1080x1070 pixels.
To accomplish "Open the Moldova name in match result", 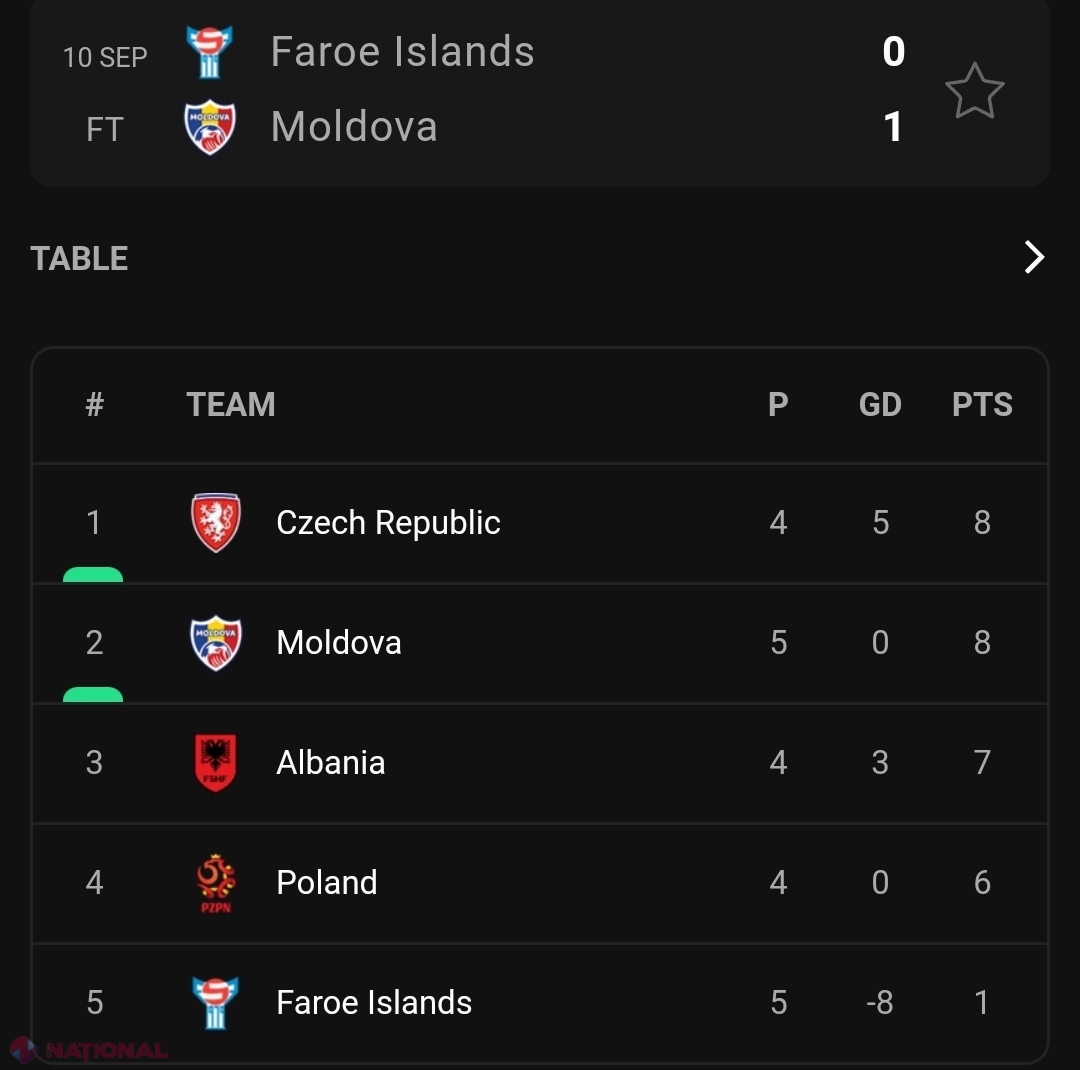I will coord(354,127).
